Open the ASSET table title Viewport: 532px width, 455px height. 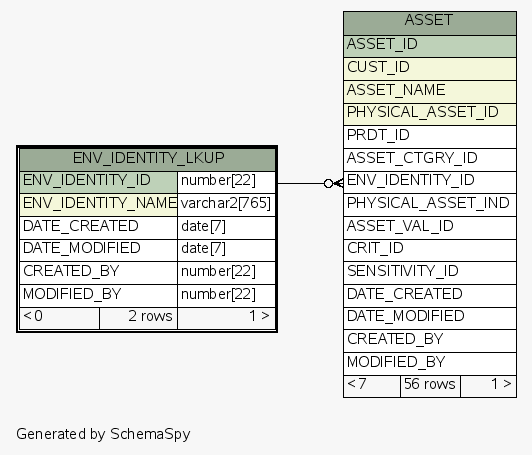pyautogui.click(x=430, y=23)
